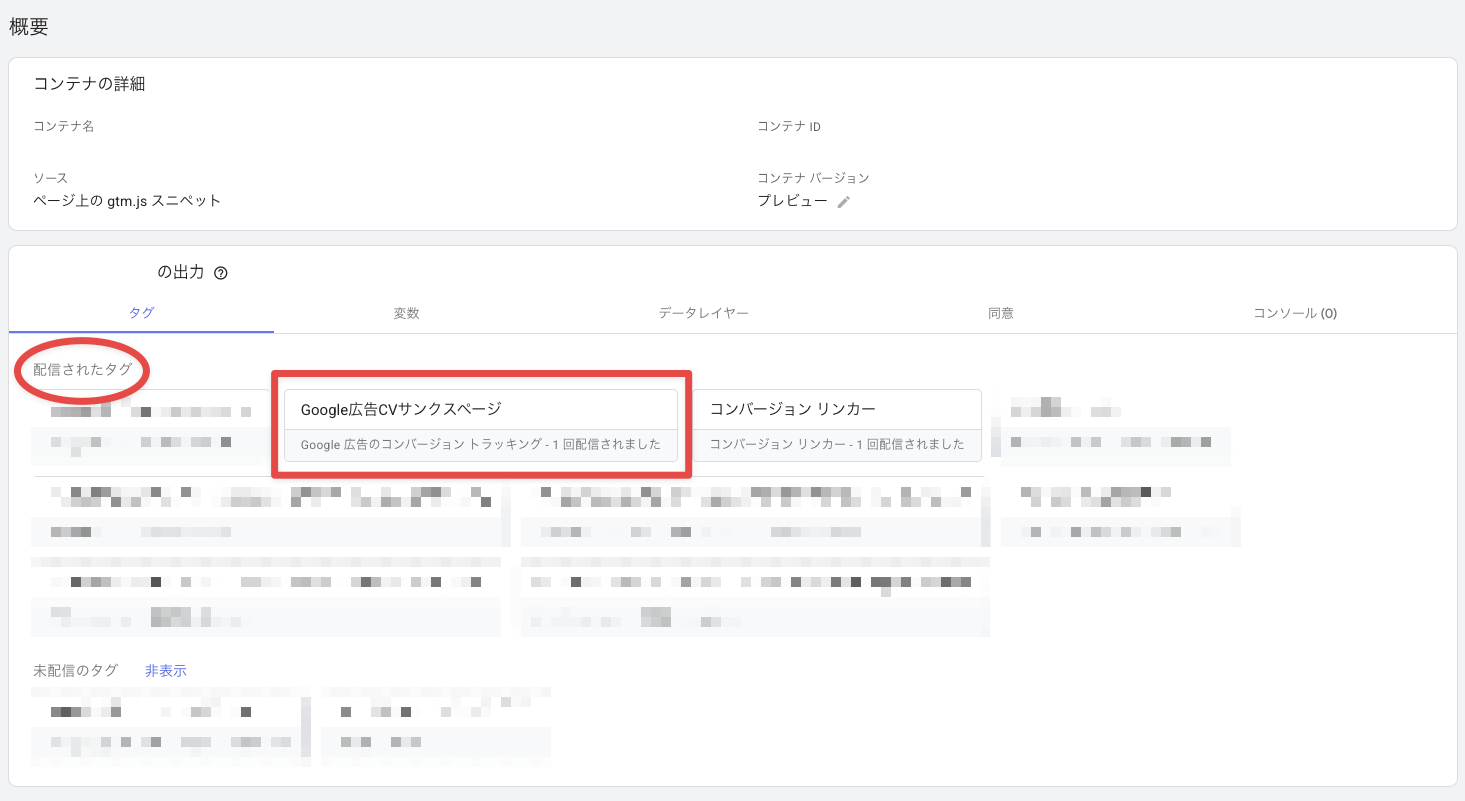Click the コンバージョン リンカー - 1 回配信されました status line
This screenshot has height=801, width=1465.
point(837,444)
